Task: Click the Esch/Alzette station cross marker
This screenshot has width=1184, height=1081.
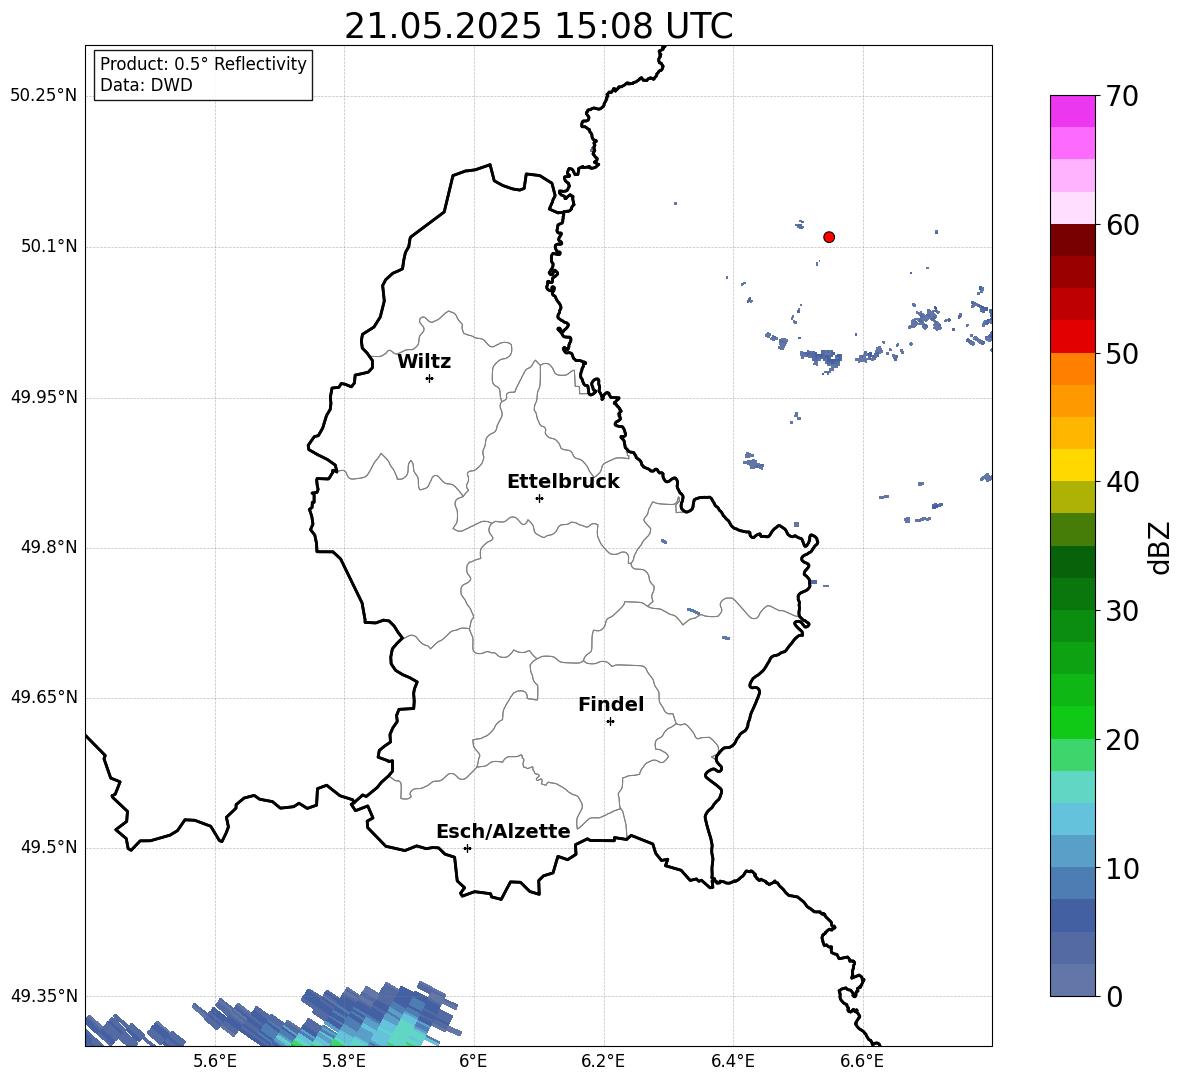Action: pos(467,848)
